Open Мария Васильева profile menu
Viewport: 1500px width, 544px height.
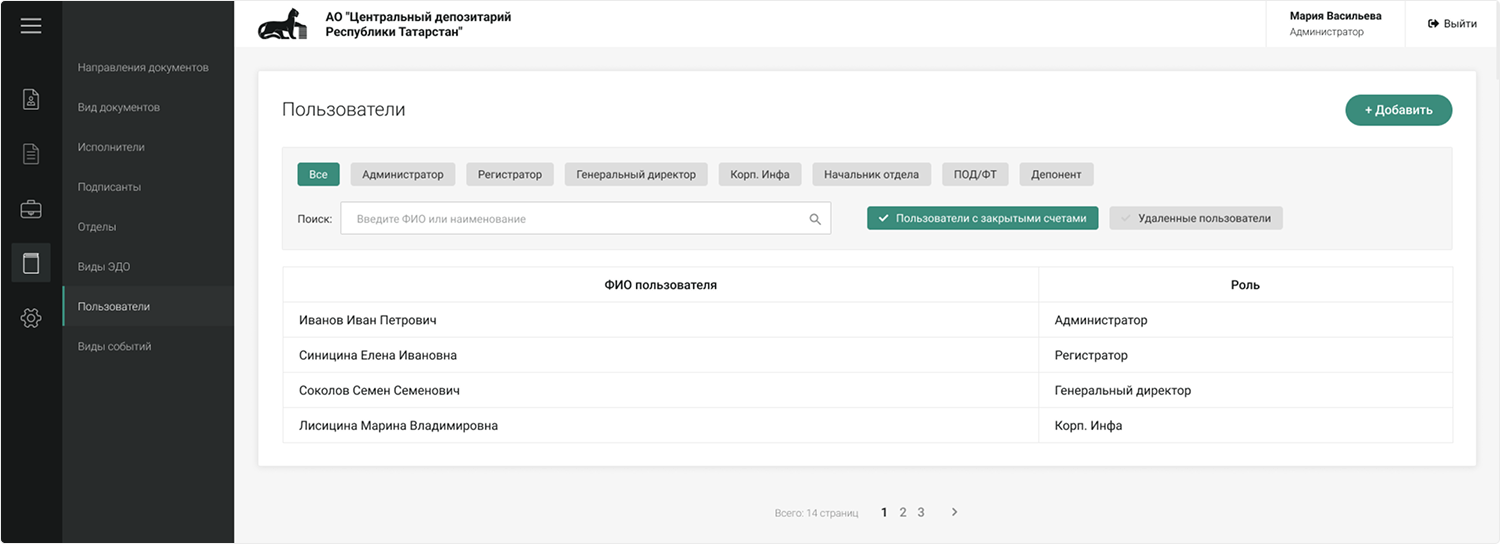click(x=1334, y=24)
